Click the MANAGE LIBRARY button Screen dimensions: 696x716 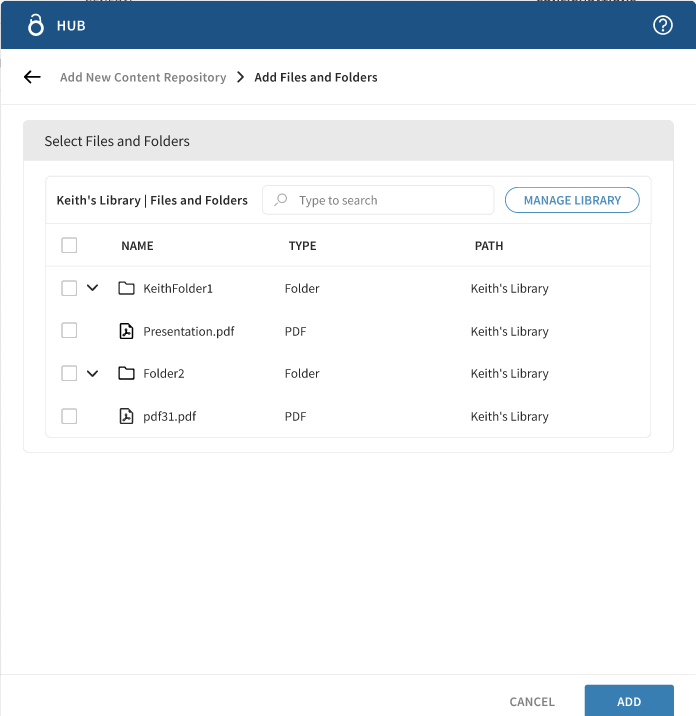coord(572,200)
